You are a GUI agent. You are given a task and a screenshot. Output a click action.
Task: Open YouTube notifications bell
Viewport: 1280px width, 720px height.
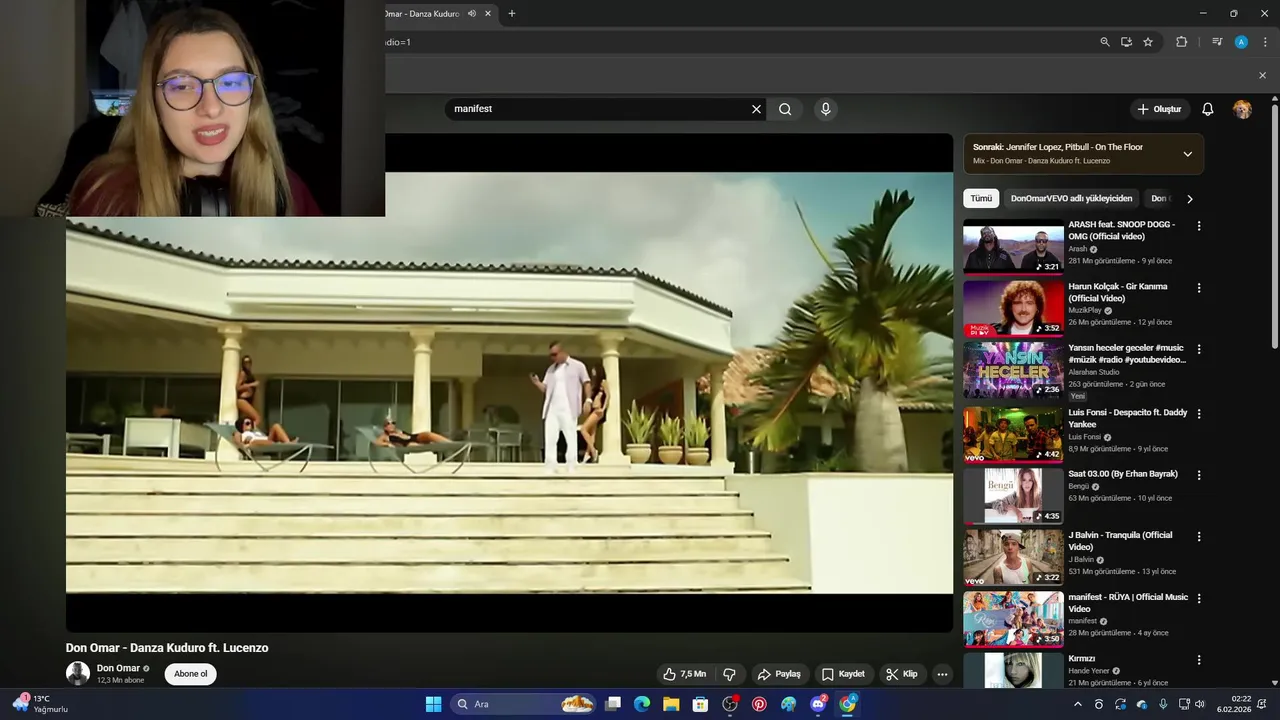click(x=1207, y=109)
